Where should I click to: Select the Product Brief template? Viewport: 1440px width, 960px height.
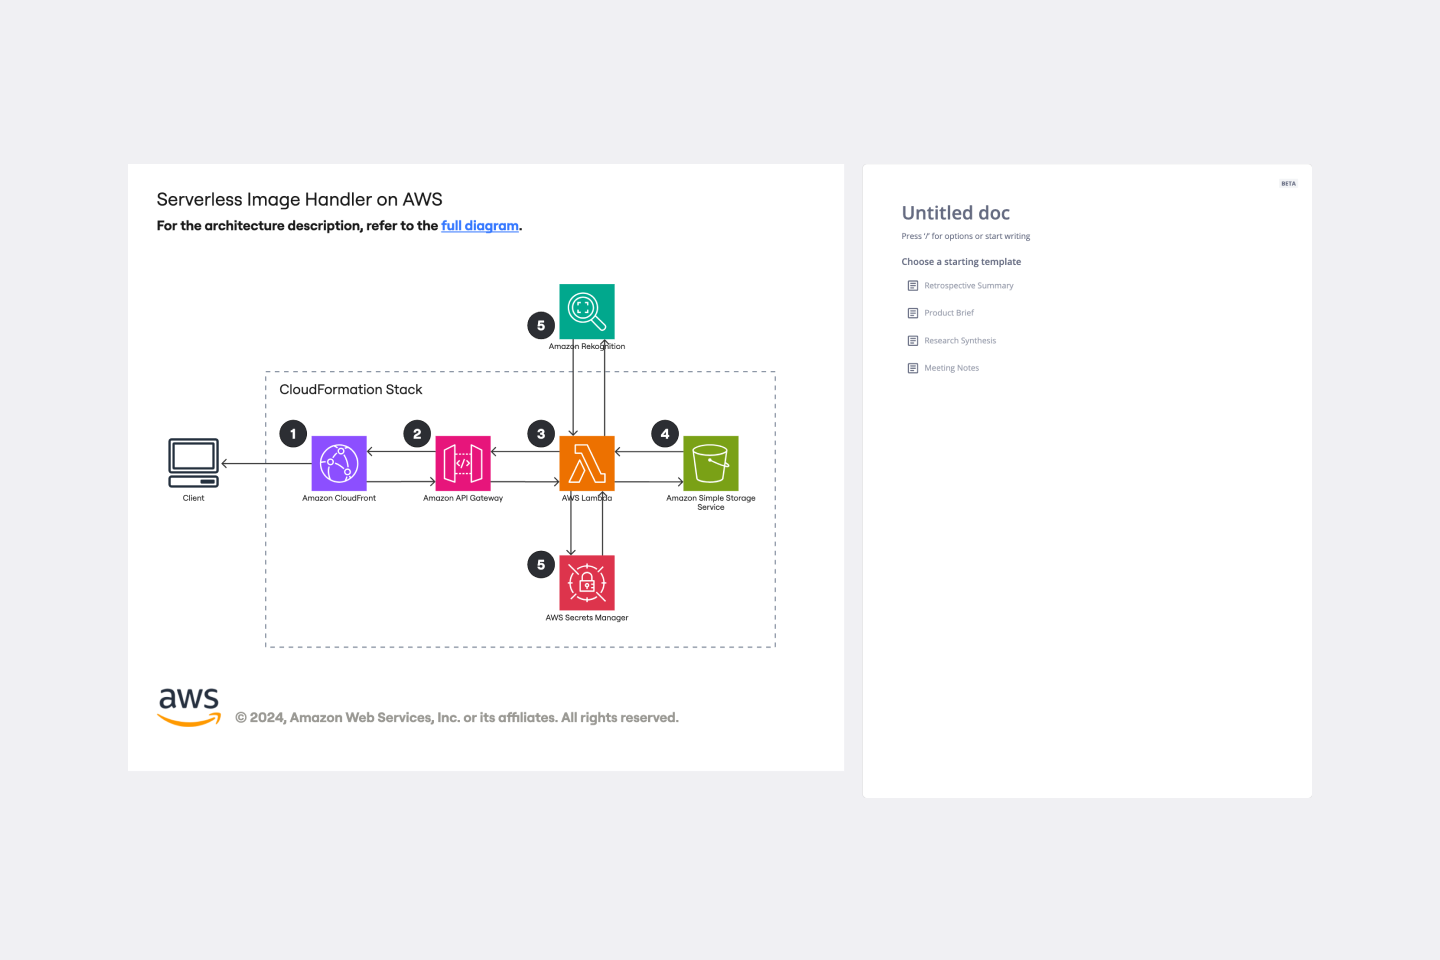(948, 313)
